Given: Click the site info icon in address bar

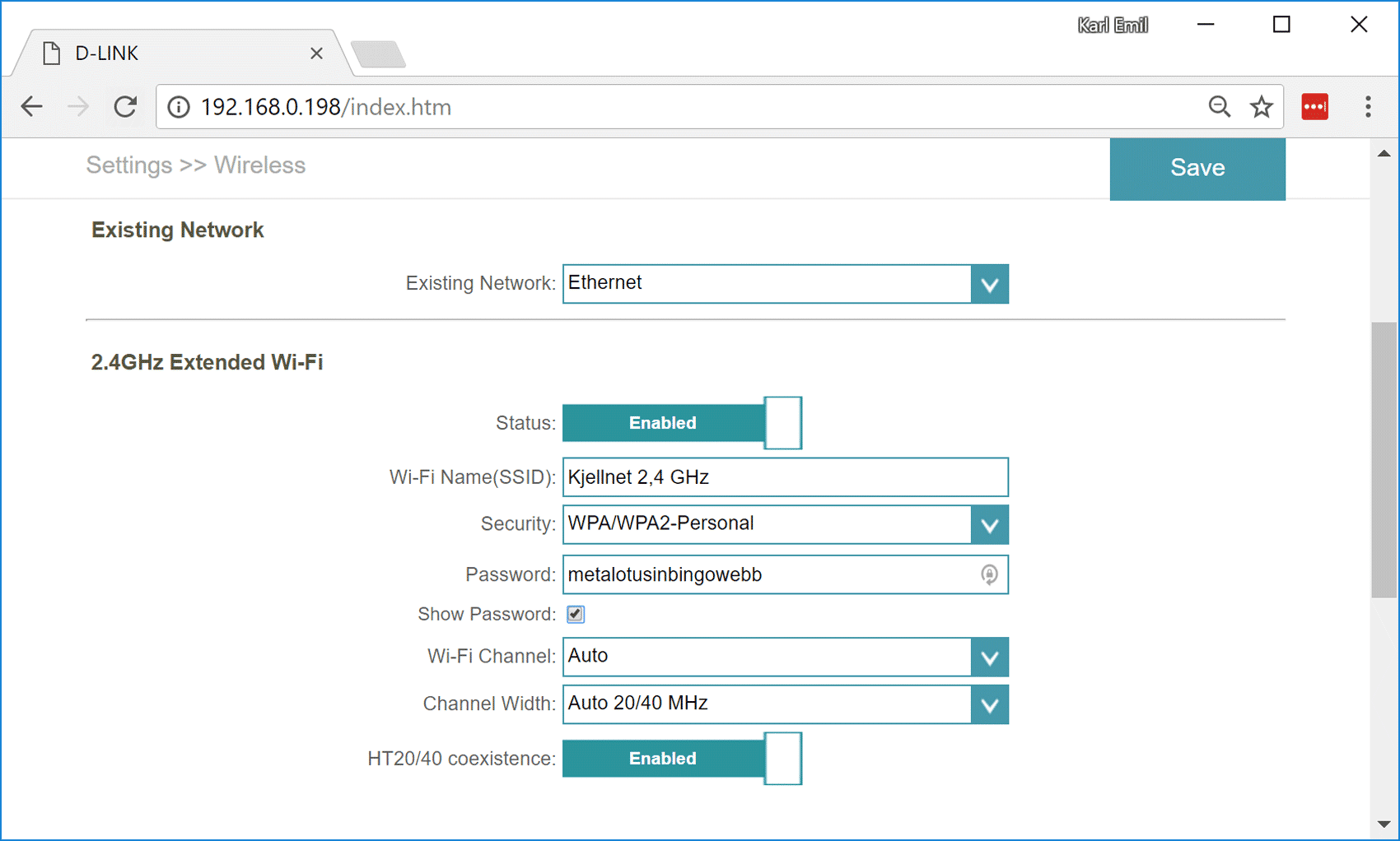Looking at the screenshot, I should [178, 107].
